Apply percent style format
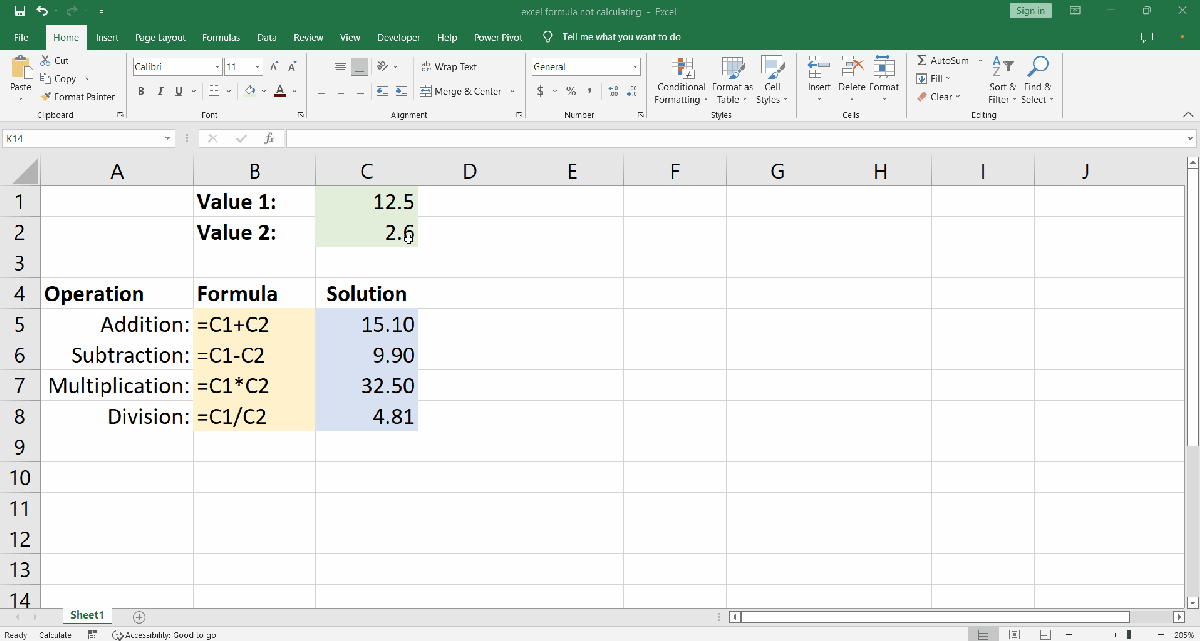The width and height of the screenshot is (1200, 641). (571, 91)
